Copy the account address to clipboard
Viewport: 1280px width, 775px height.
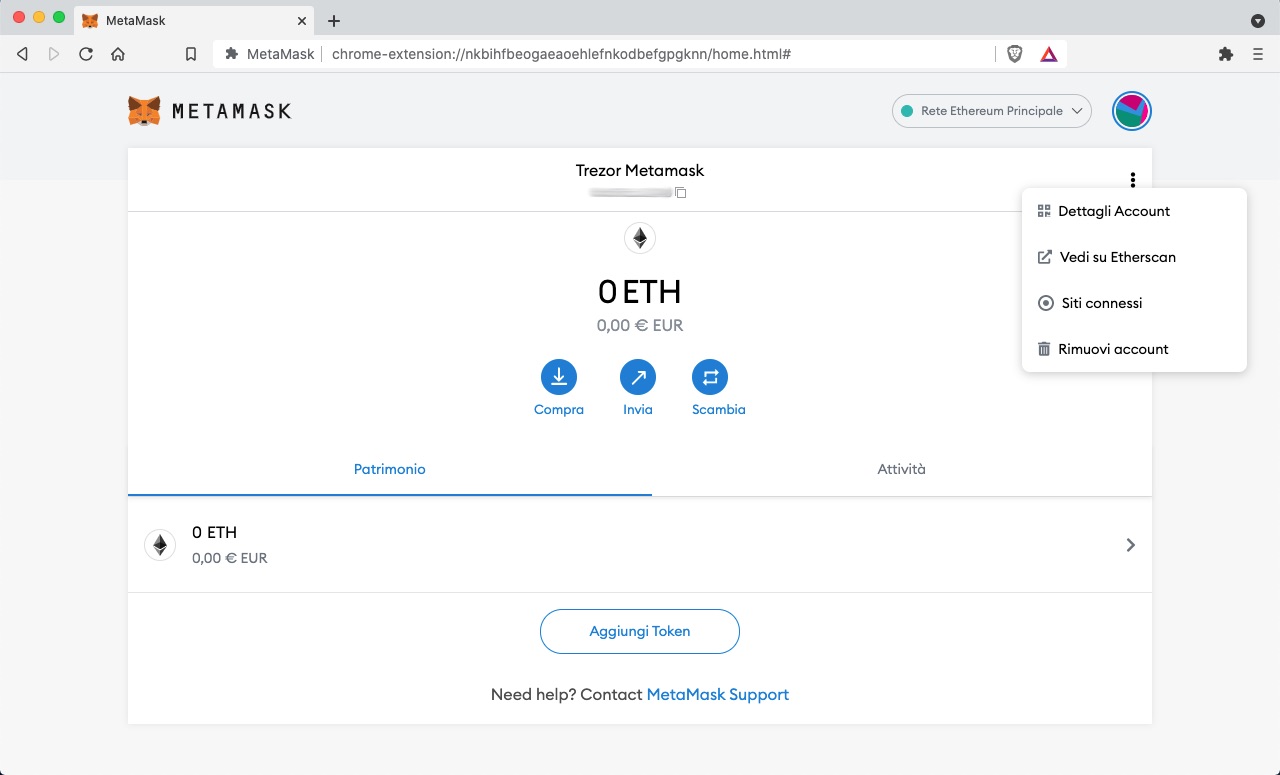click(681, 192)
